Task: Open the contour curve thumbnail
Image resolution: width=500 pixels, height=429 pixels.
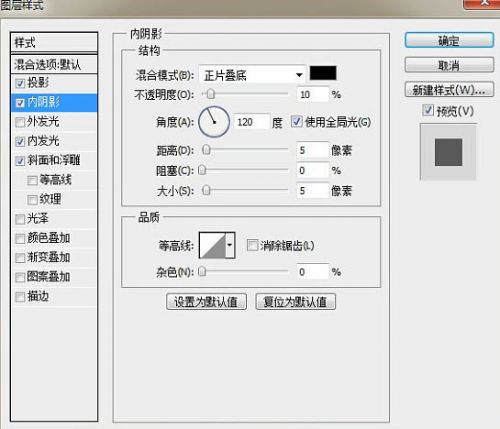Action: click(213, 245)
